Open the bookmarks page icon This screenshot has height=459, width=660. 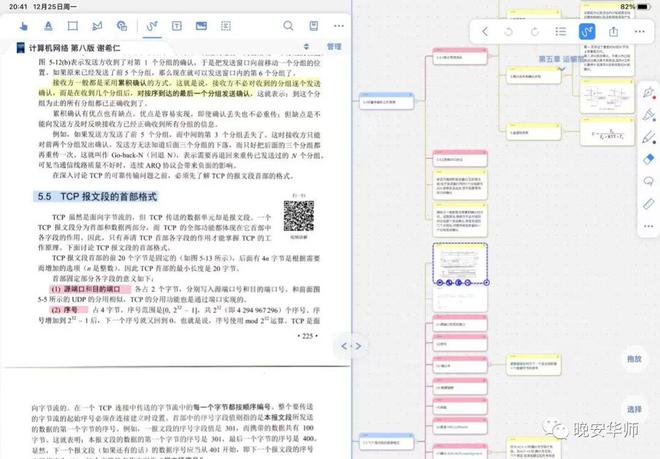pos(314,26)
